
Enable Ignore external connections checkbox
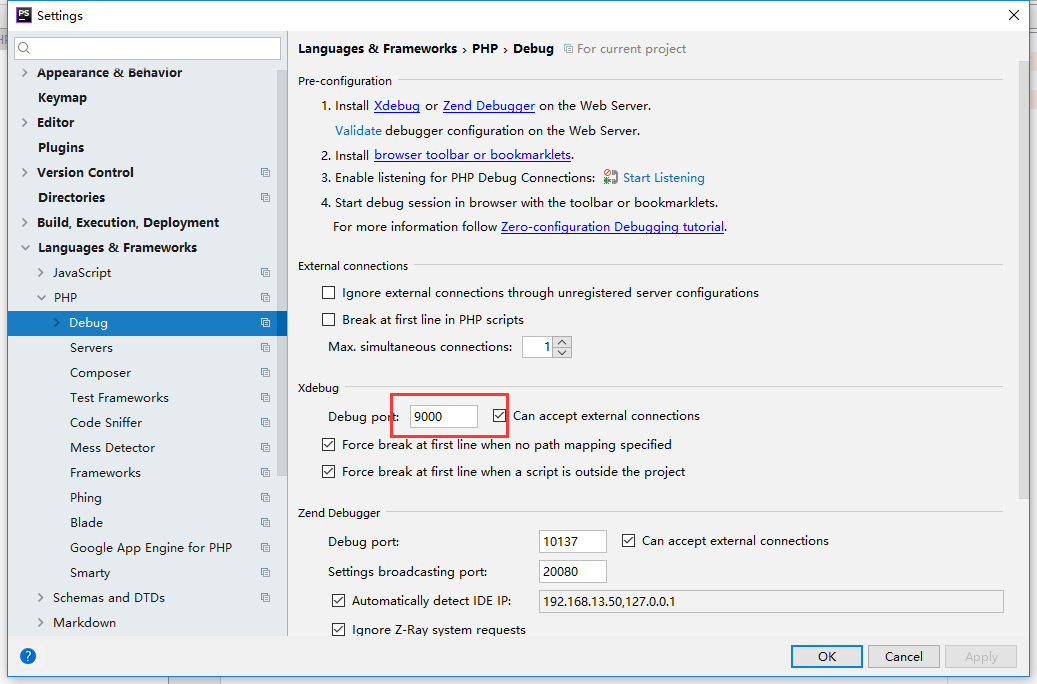coord(328,293)
